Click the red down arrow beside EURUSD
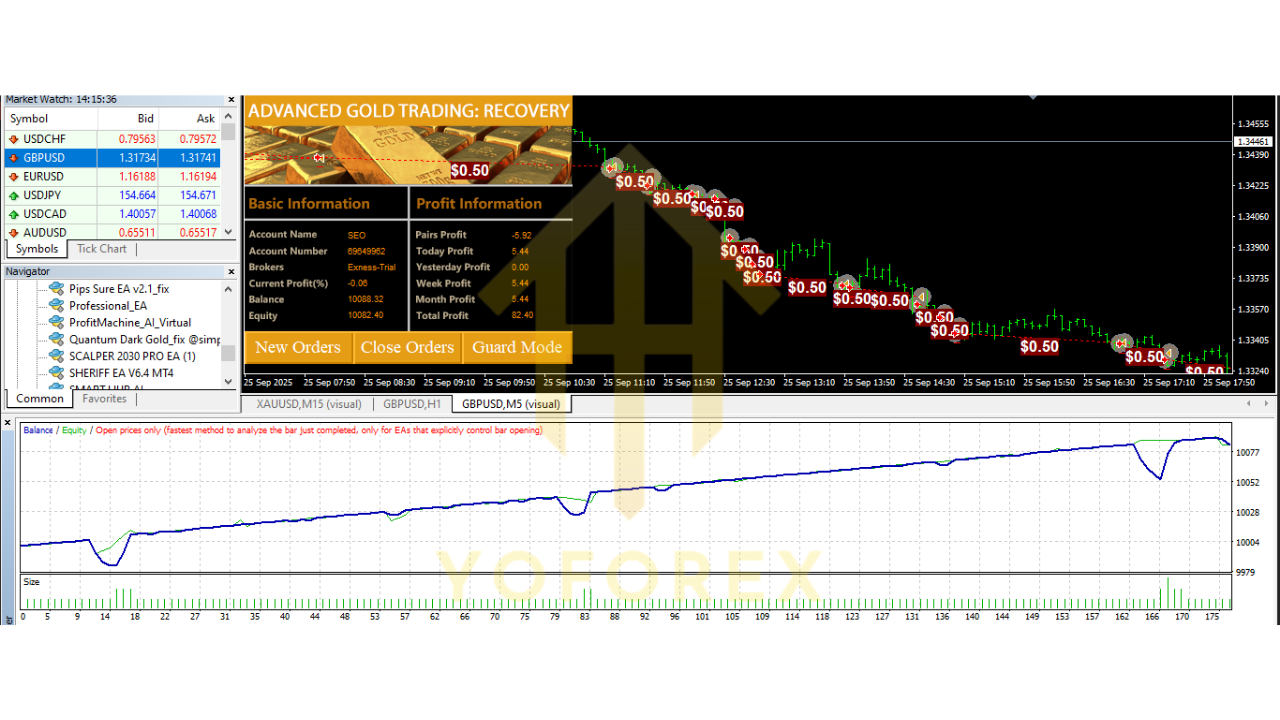The image size is (1280, 720). (12, 176)
